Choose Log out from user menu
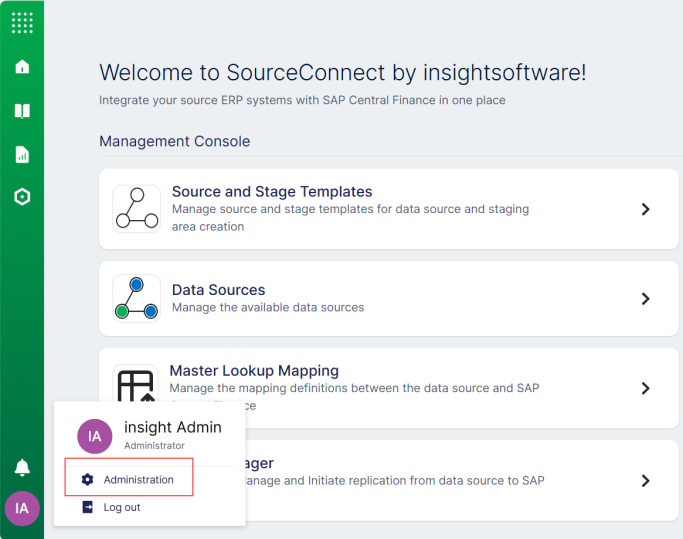This screenshot has width=683, height=539. tap(122, 507)
